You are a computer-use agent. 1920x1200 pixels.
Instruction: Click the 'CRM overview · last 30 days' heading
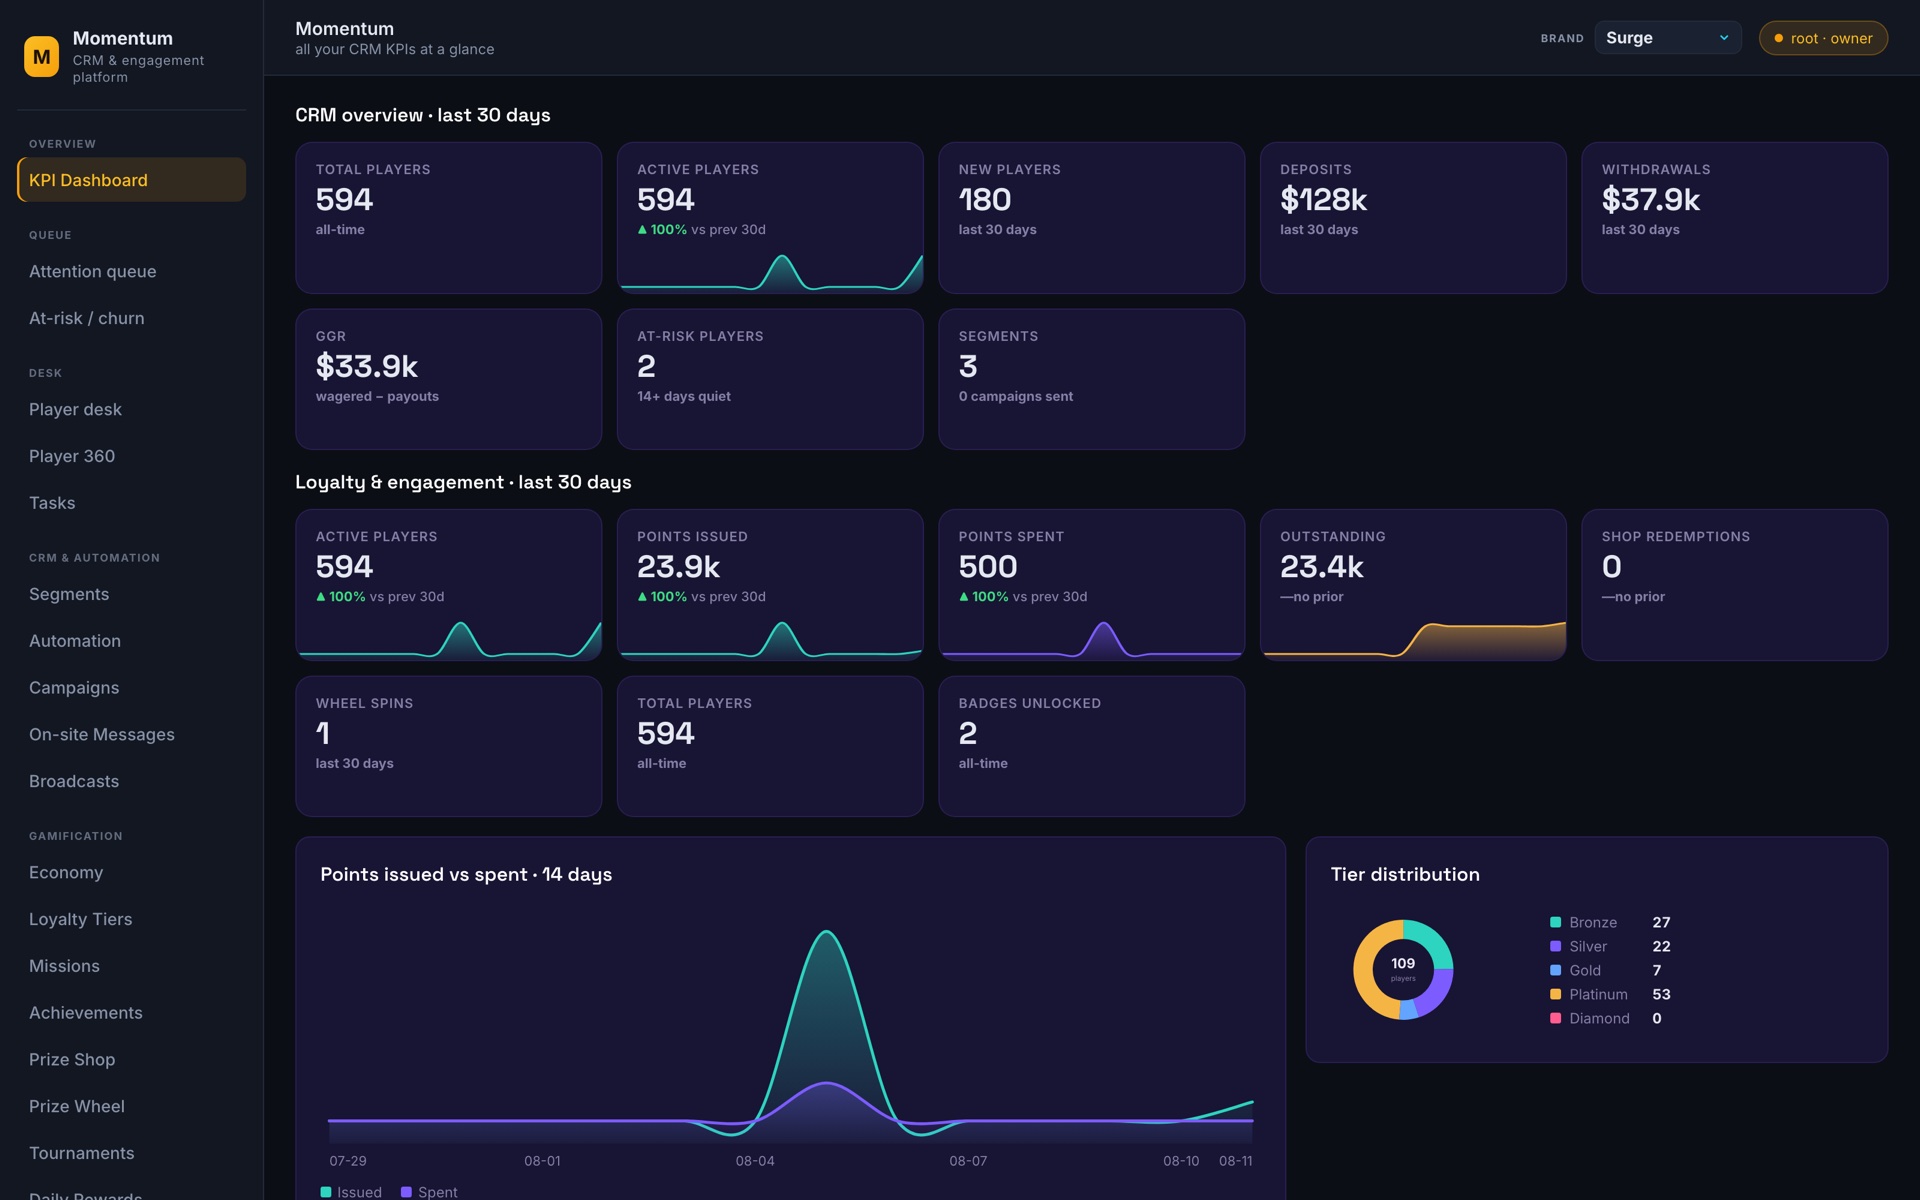point(422,115)
